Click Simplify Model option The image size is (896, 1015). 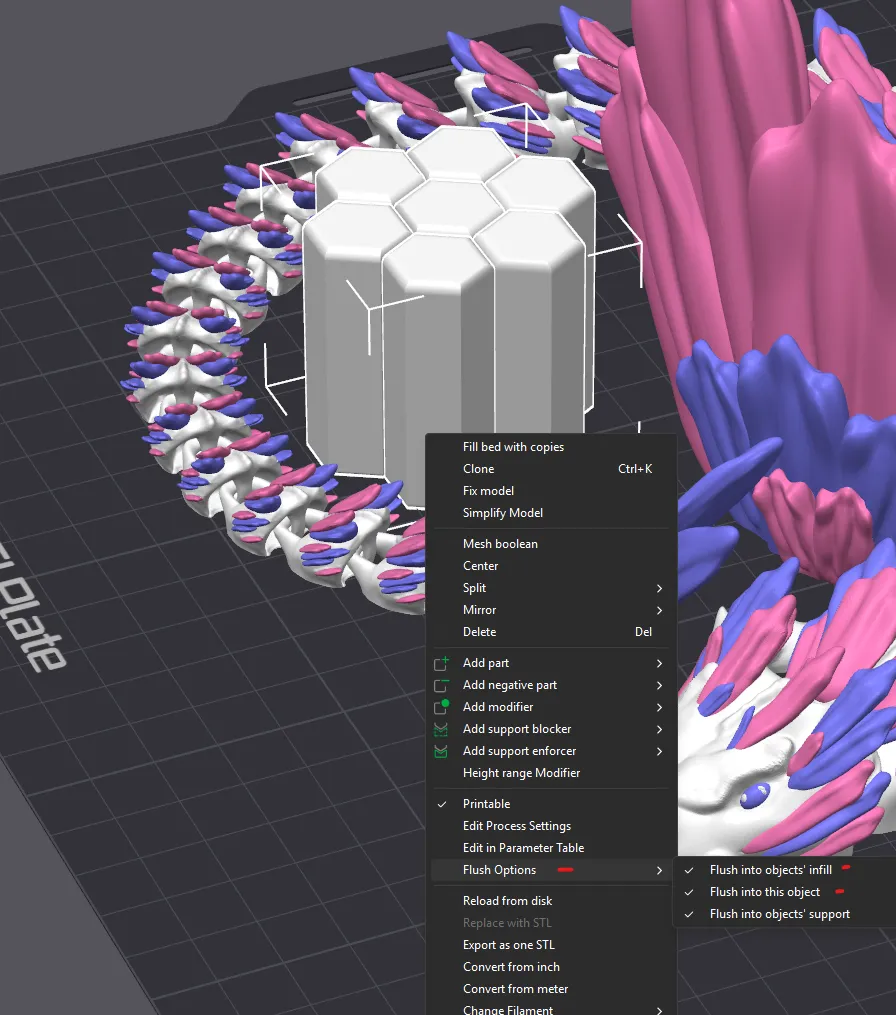(502, 513)
